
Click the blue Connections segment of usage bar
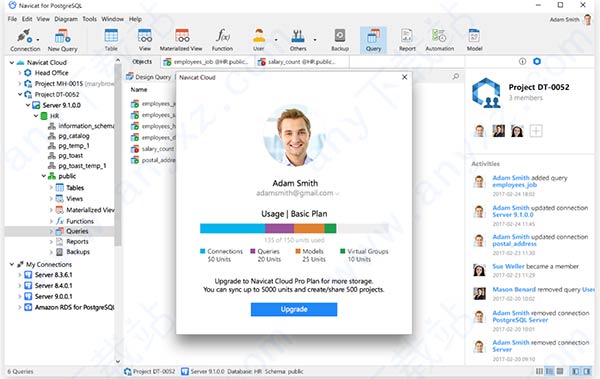click(x=232, y=229)
